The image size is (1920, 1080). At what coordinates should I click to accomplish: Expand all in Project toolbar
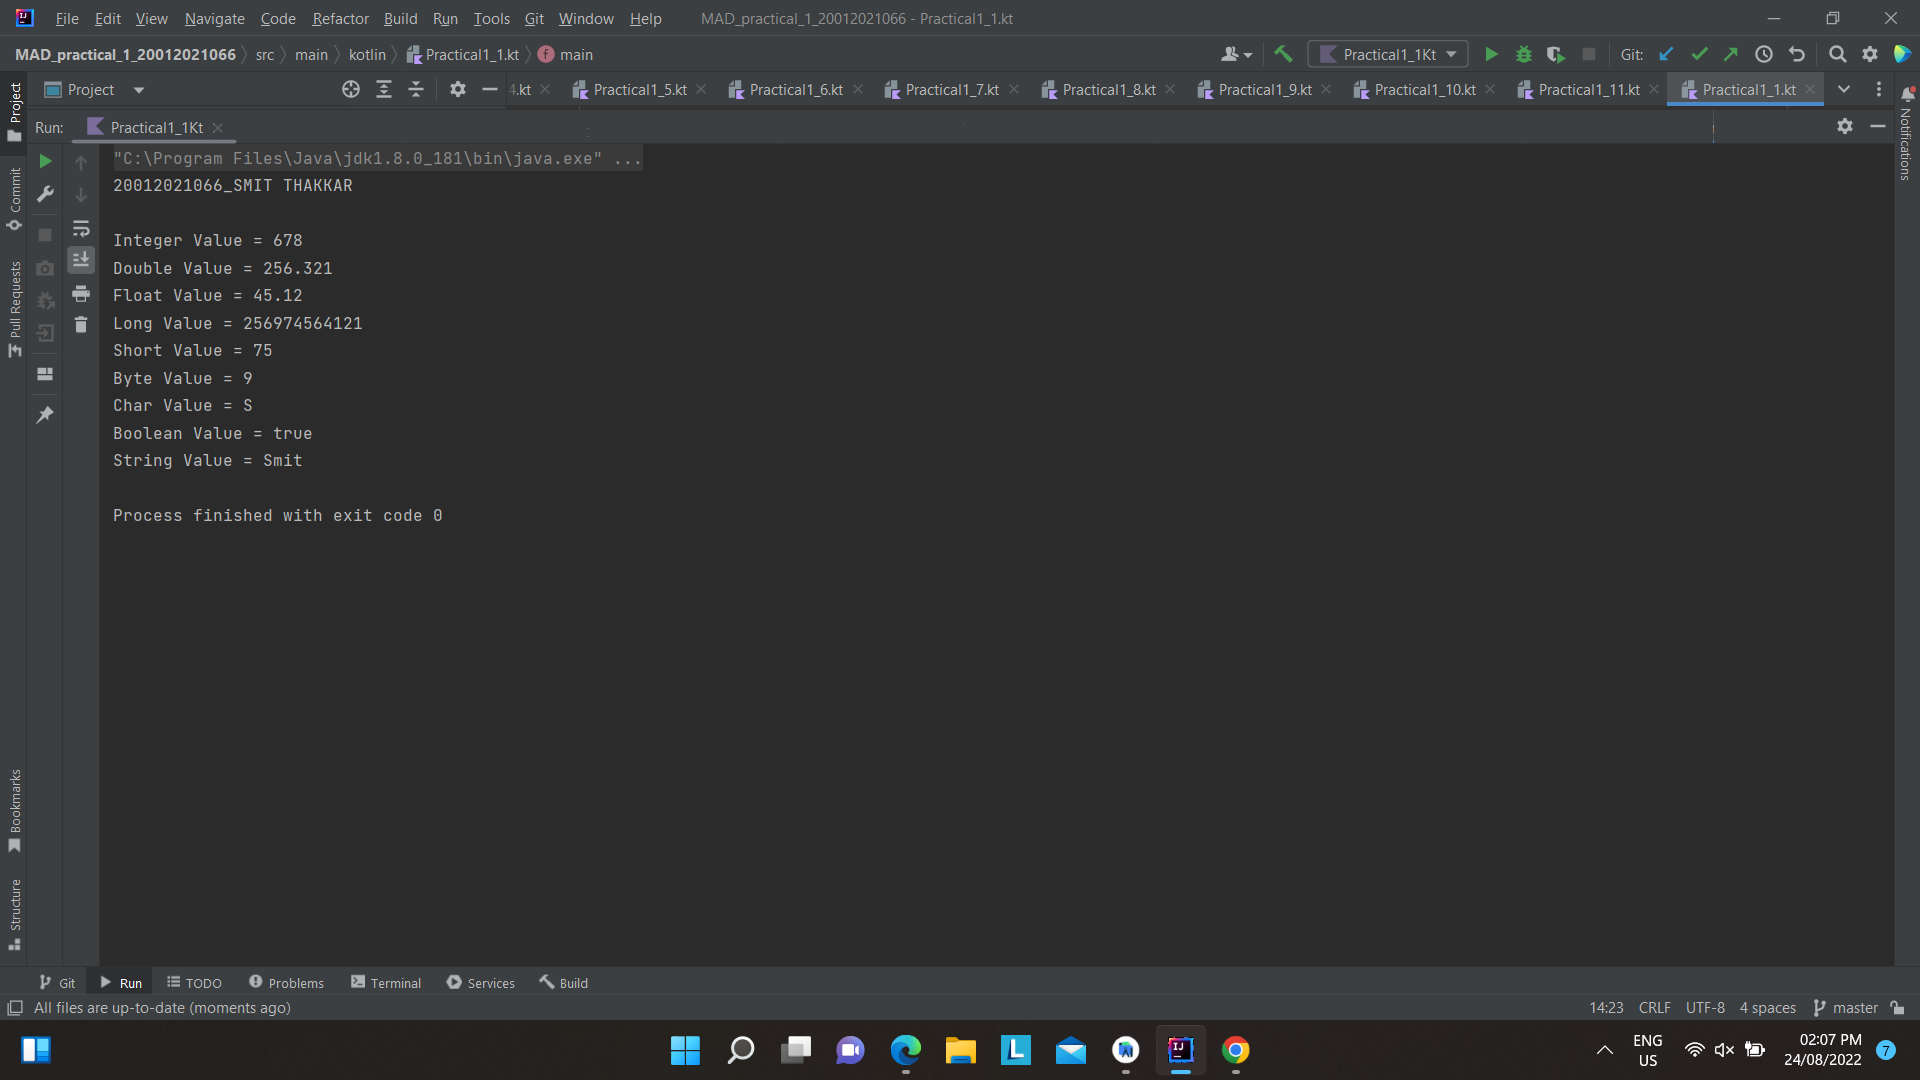point(384,90)
